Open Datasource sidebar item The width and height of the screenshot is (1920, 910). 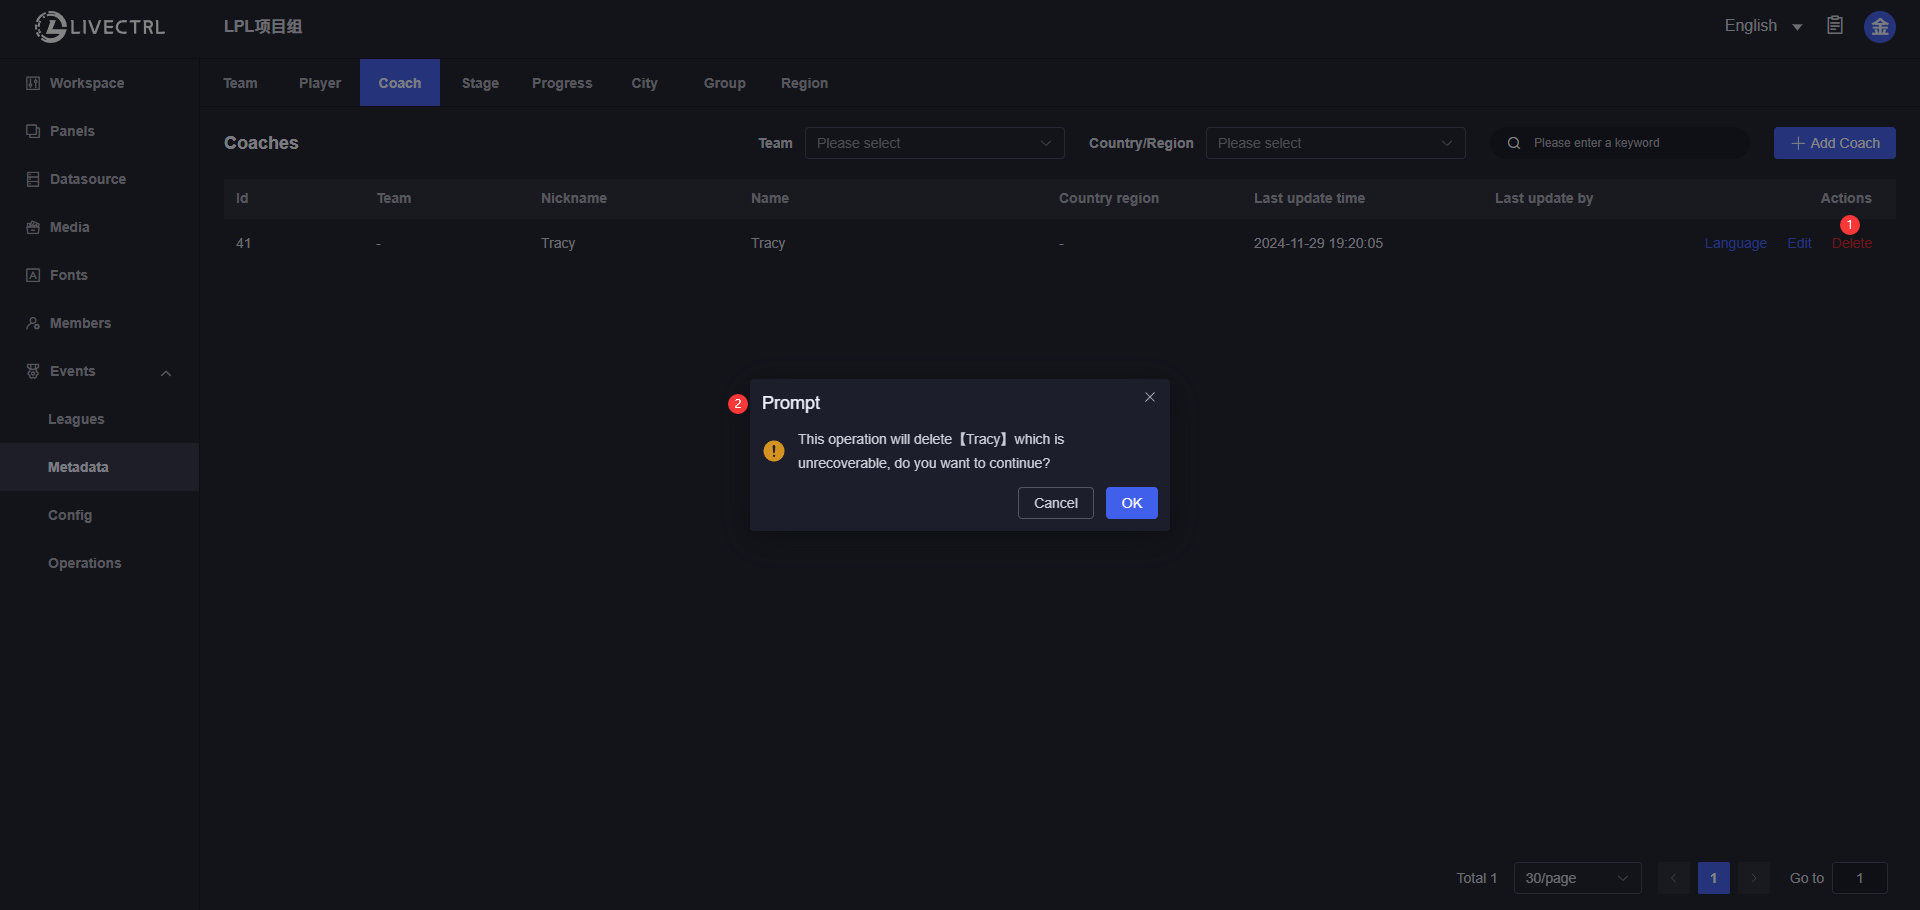pyautogui.click(x=88, y=179)
